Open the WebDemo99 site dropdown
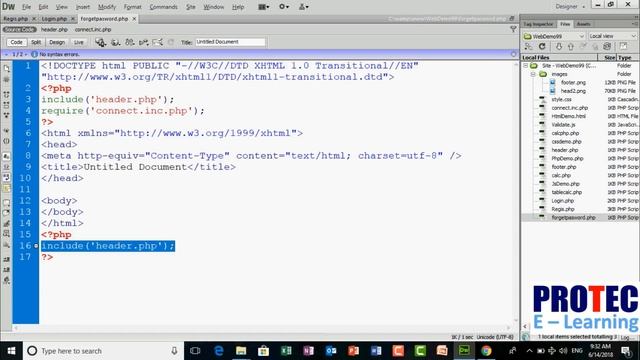 [554, 36]
